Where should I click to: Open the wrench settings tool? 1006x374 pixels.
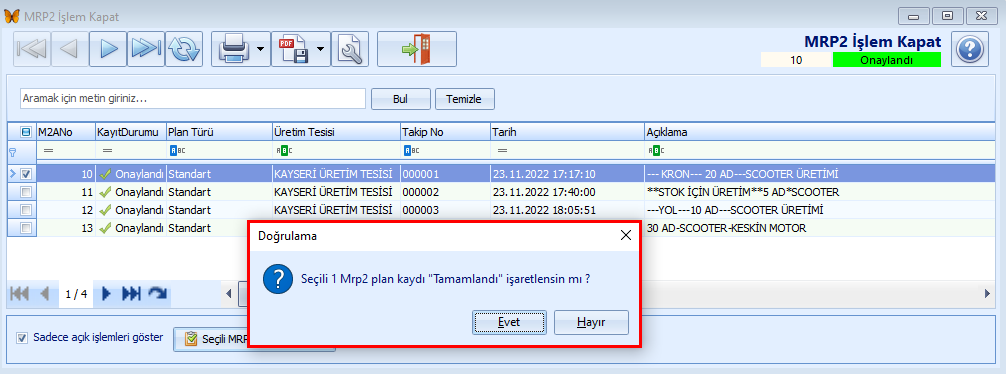click(350, 49)
